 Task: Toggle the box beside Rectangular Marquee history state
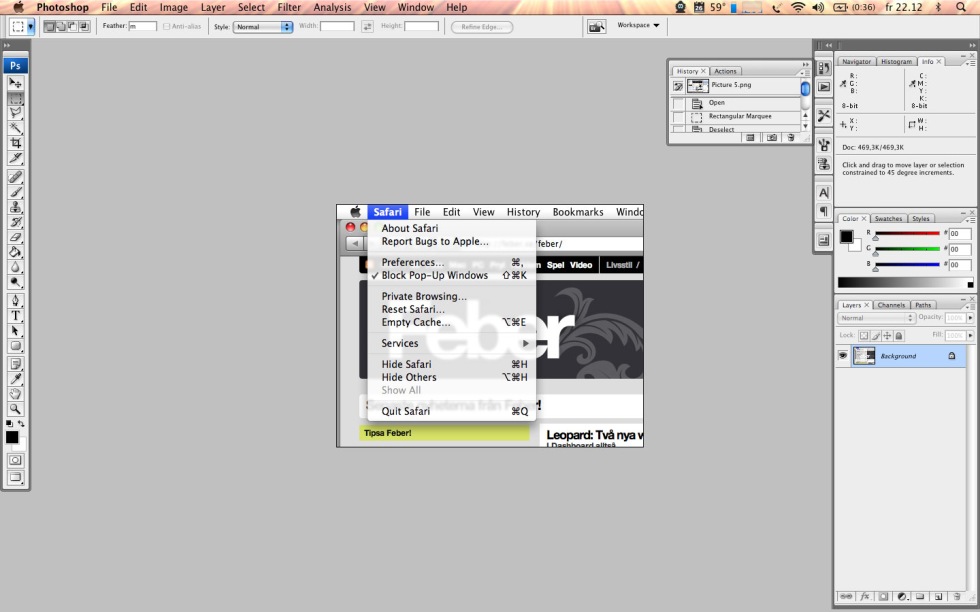[x=679, y=117]
